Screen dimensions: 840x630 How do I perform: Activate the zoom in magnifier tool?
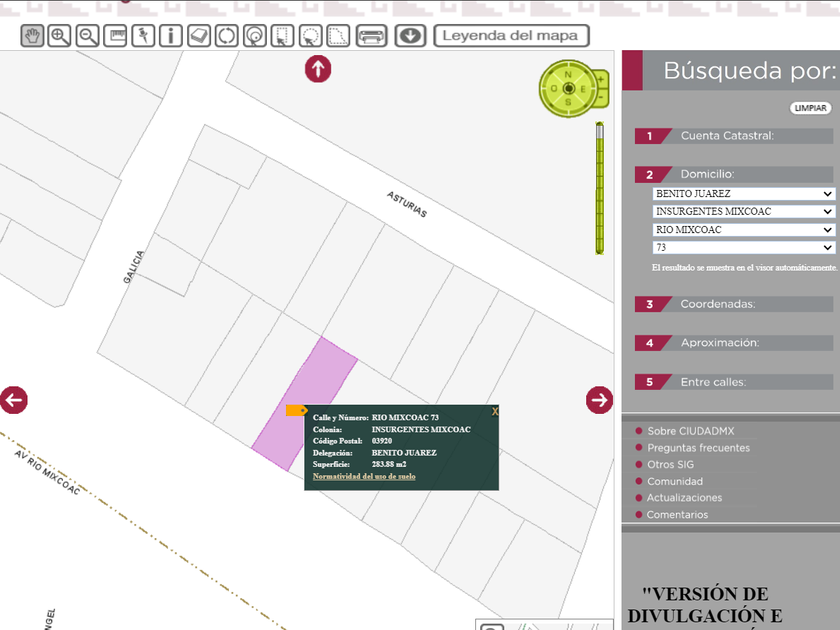[x=59, y=36]
